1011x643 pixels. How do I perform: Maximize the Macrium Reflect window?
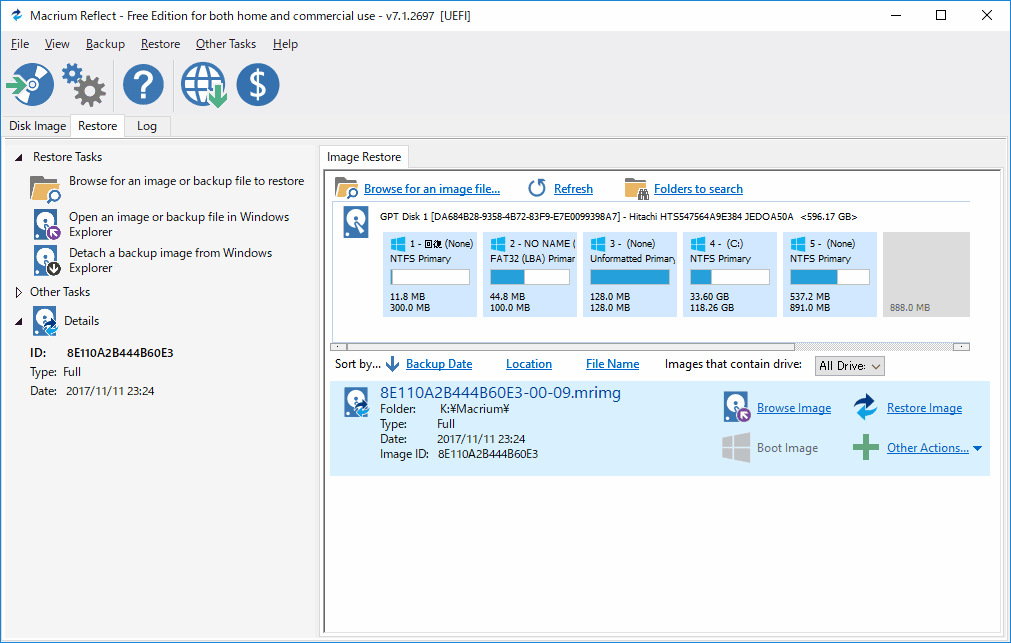941,15
